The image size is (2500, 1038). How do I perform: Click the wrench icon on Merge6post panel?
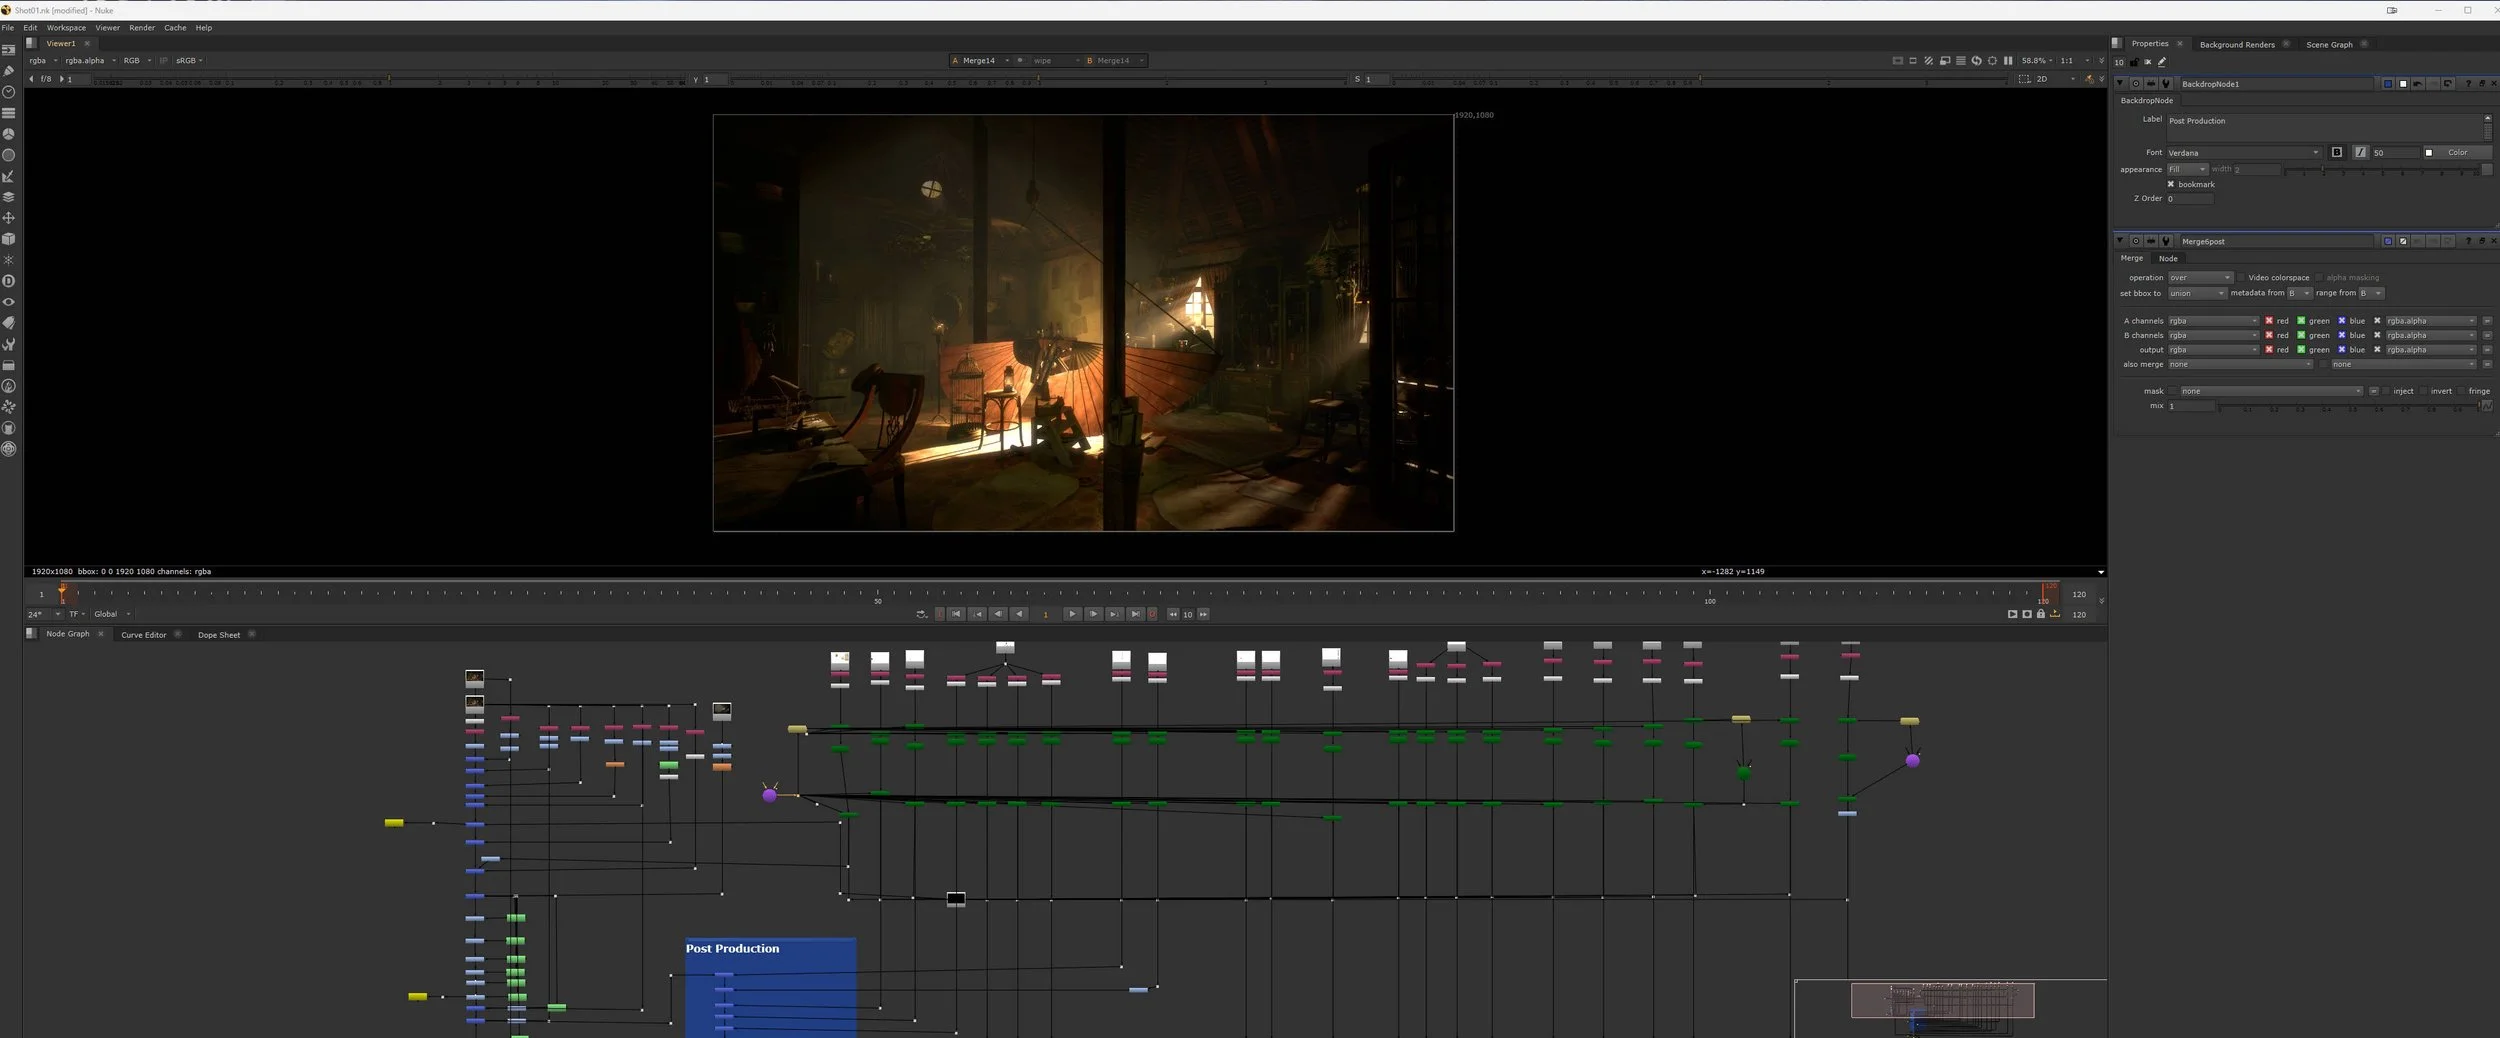coord(2166,242)
